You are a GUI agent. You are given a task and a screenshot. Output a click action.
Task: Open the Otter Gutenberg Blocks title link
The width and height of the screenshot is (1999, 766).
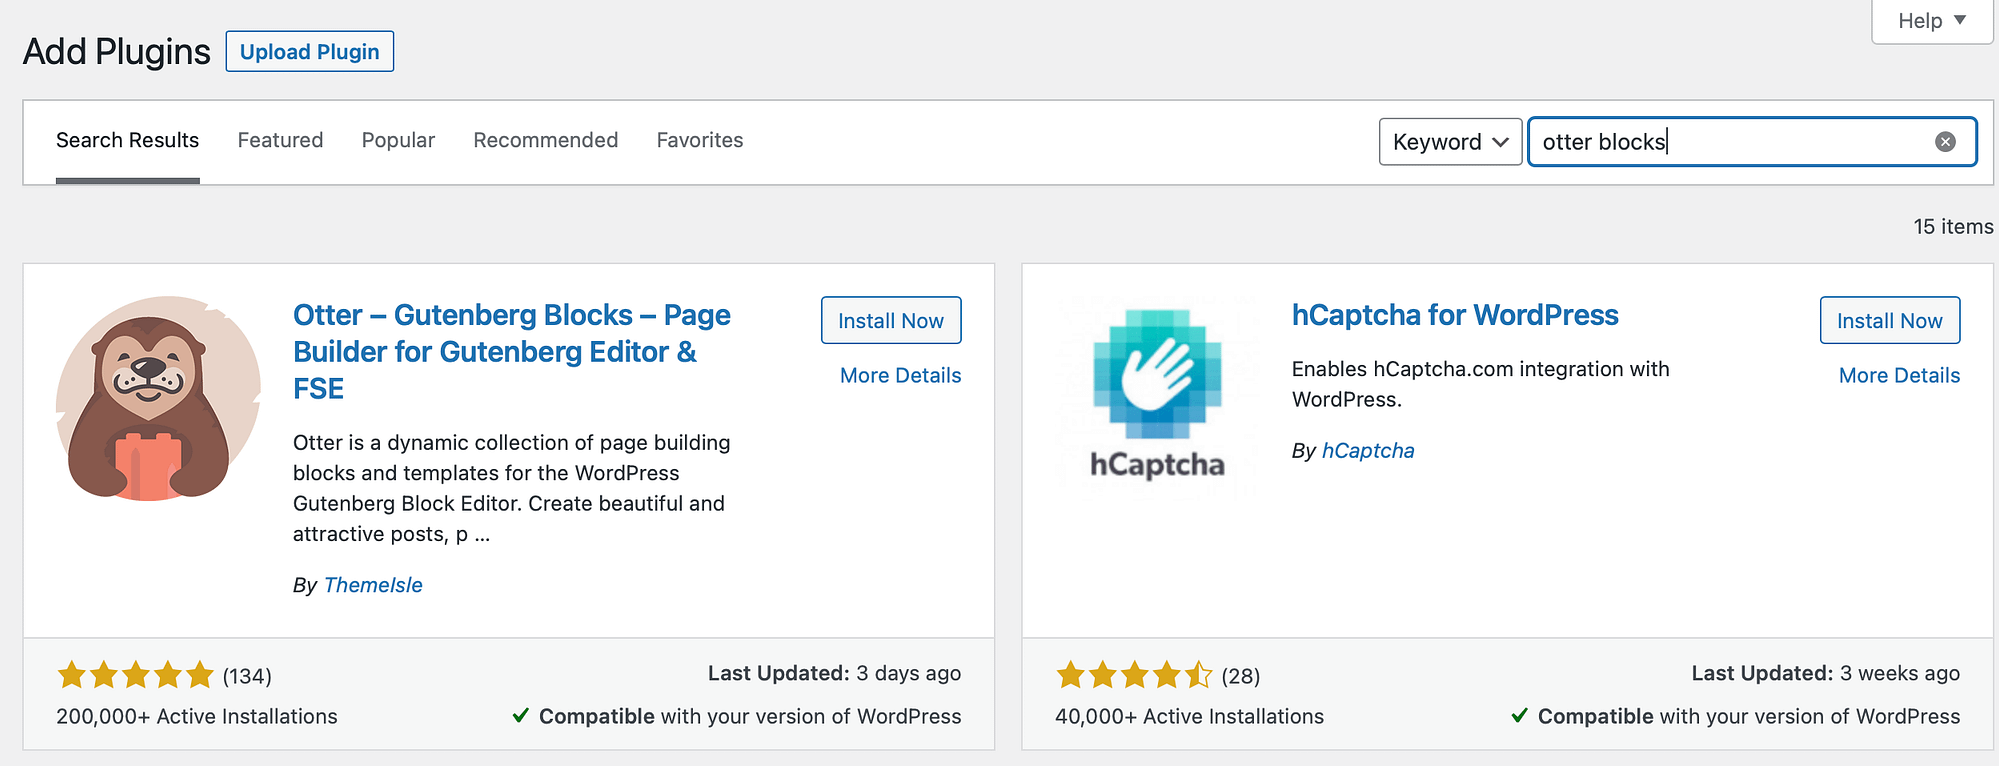[512, 352]
